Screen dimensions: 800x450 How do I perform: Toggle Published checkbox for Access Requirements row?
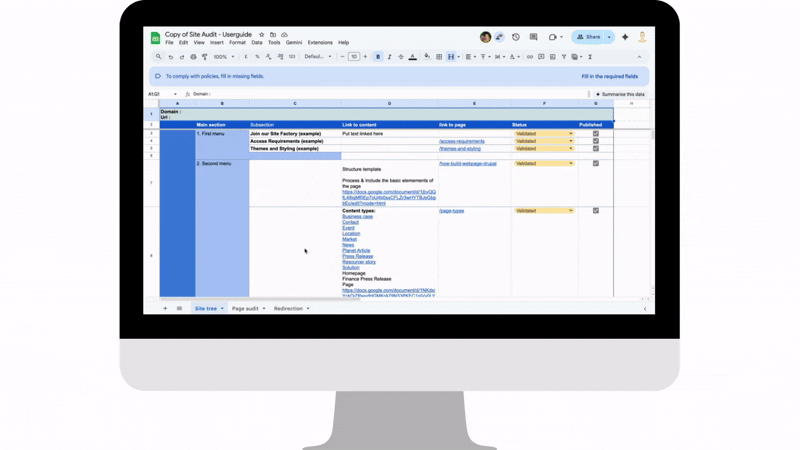596,141
